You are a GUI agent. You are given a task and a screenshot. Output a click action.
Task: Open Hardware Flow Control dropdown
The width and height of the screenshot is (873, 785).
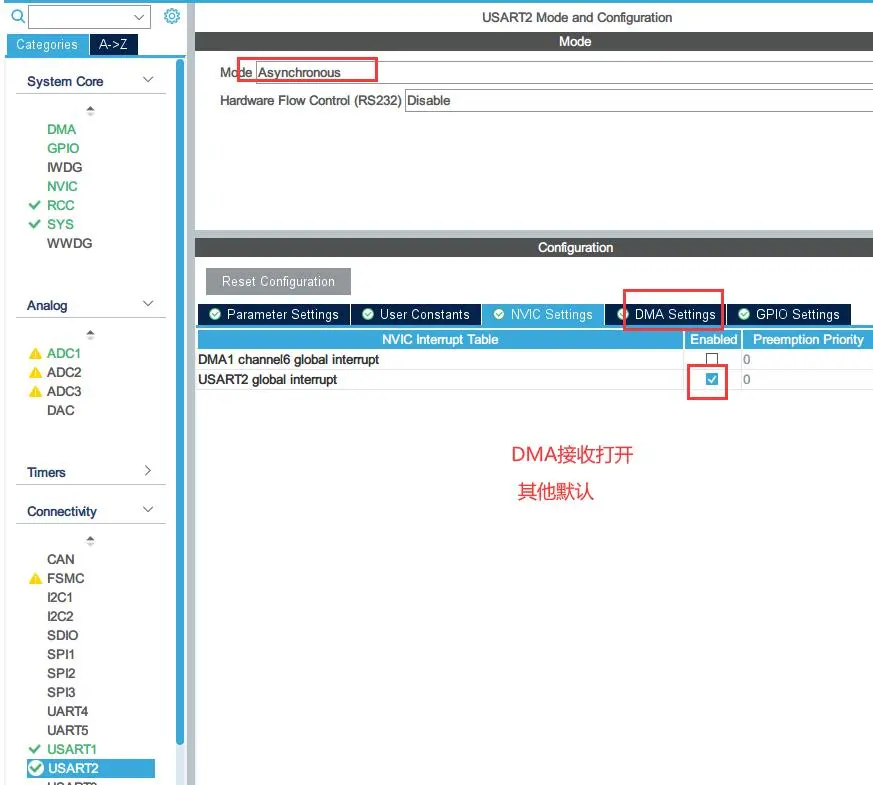(638, 101)
